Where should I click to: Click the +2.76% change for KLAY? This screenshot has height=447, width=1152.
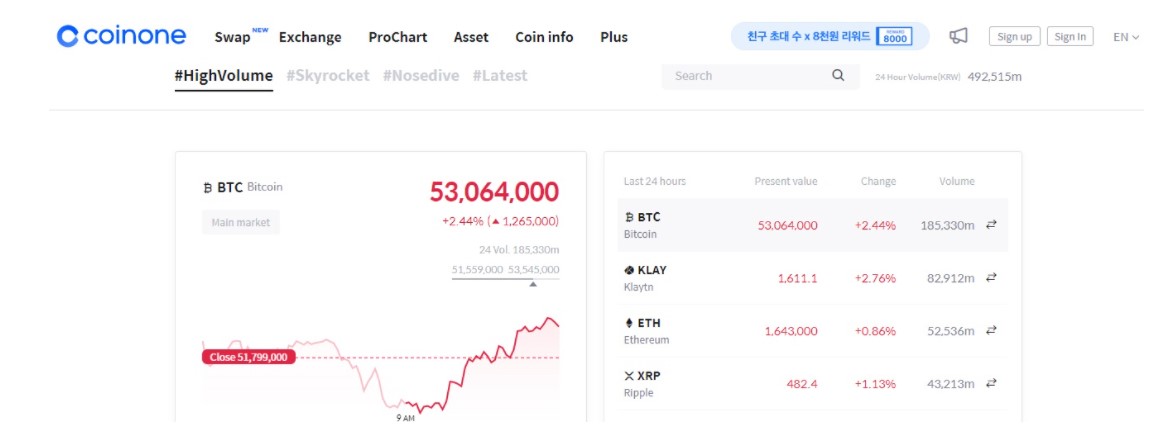click(875, 279)
